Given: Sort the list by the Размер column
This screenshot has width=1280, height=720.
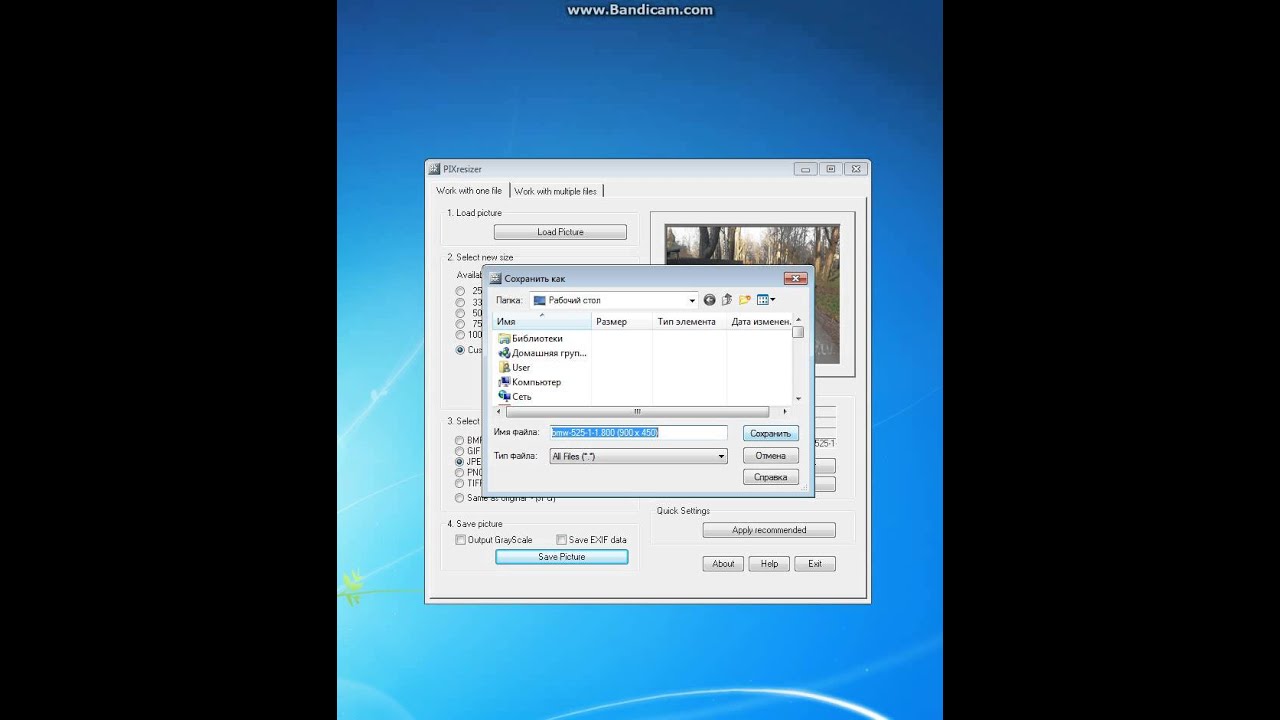Looking at the screenshot, I should [622, 322].
